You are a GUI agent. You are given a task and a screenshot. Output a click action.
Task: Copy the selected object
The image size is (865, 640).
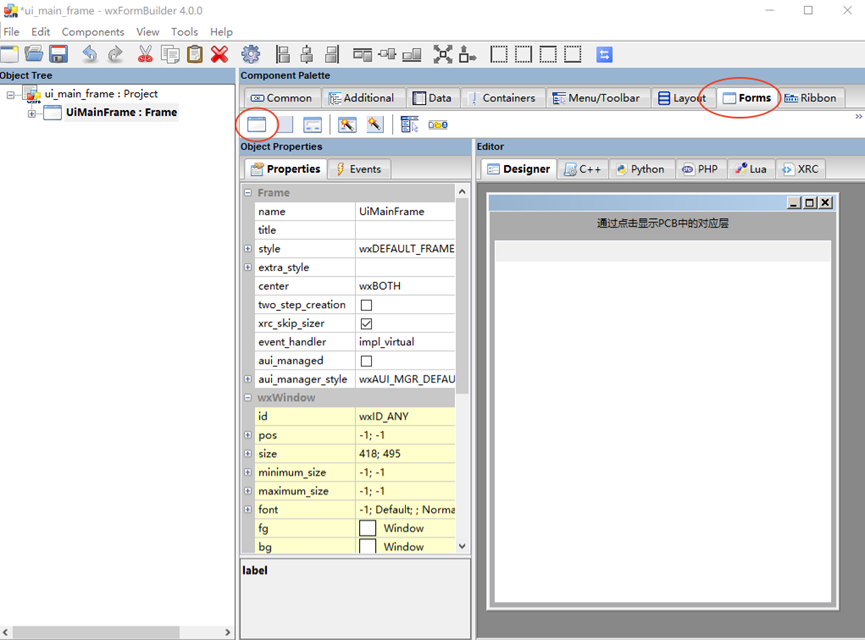tap(170, 54)
